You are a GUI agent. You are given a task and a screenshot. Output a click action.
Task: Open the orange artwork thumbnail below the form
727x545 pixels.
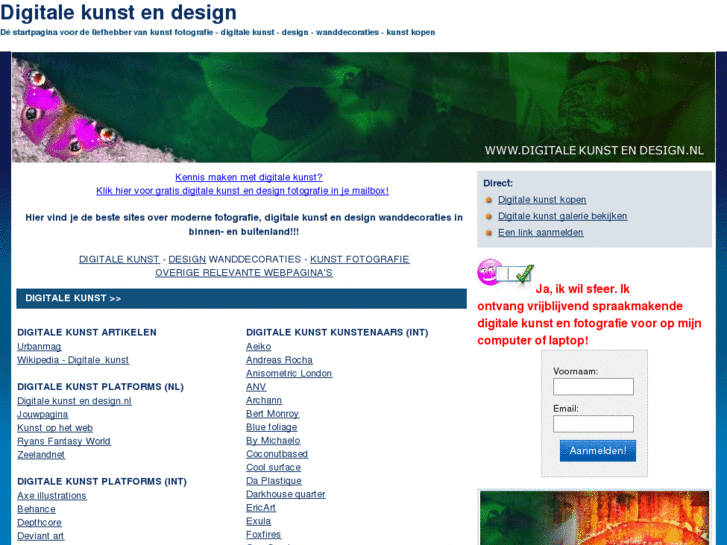[x=594, y=518]
